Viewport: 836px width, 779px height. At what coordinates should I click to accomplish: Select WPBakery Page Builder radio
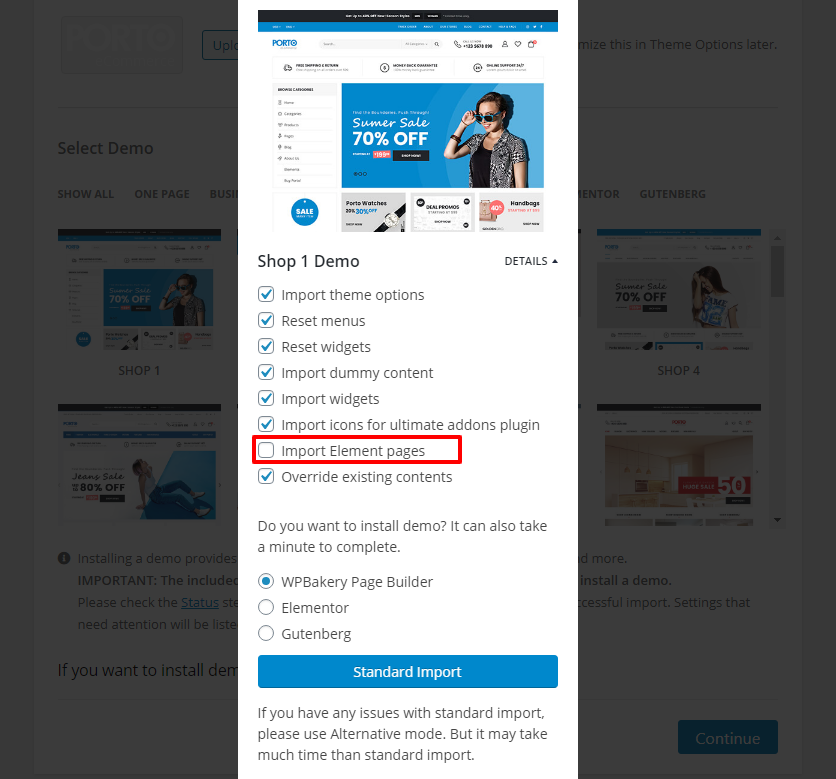(x=266, y=581)
